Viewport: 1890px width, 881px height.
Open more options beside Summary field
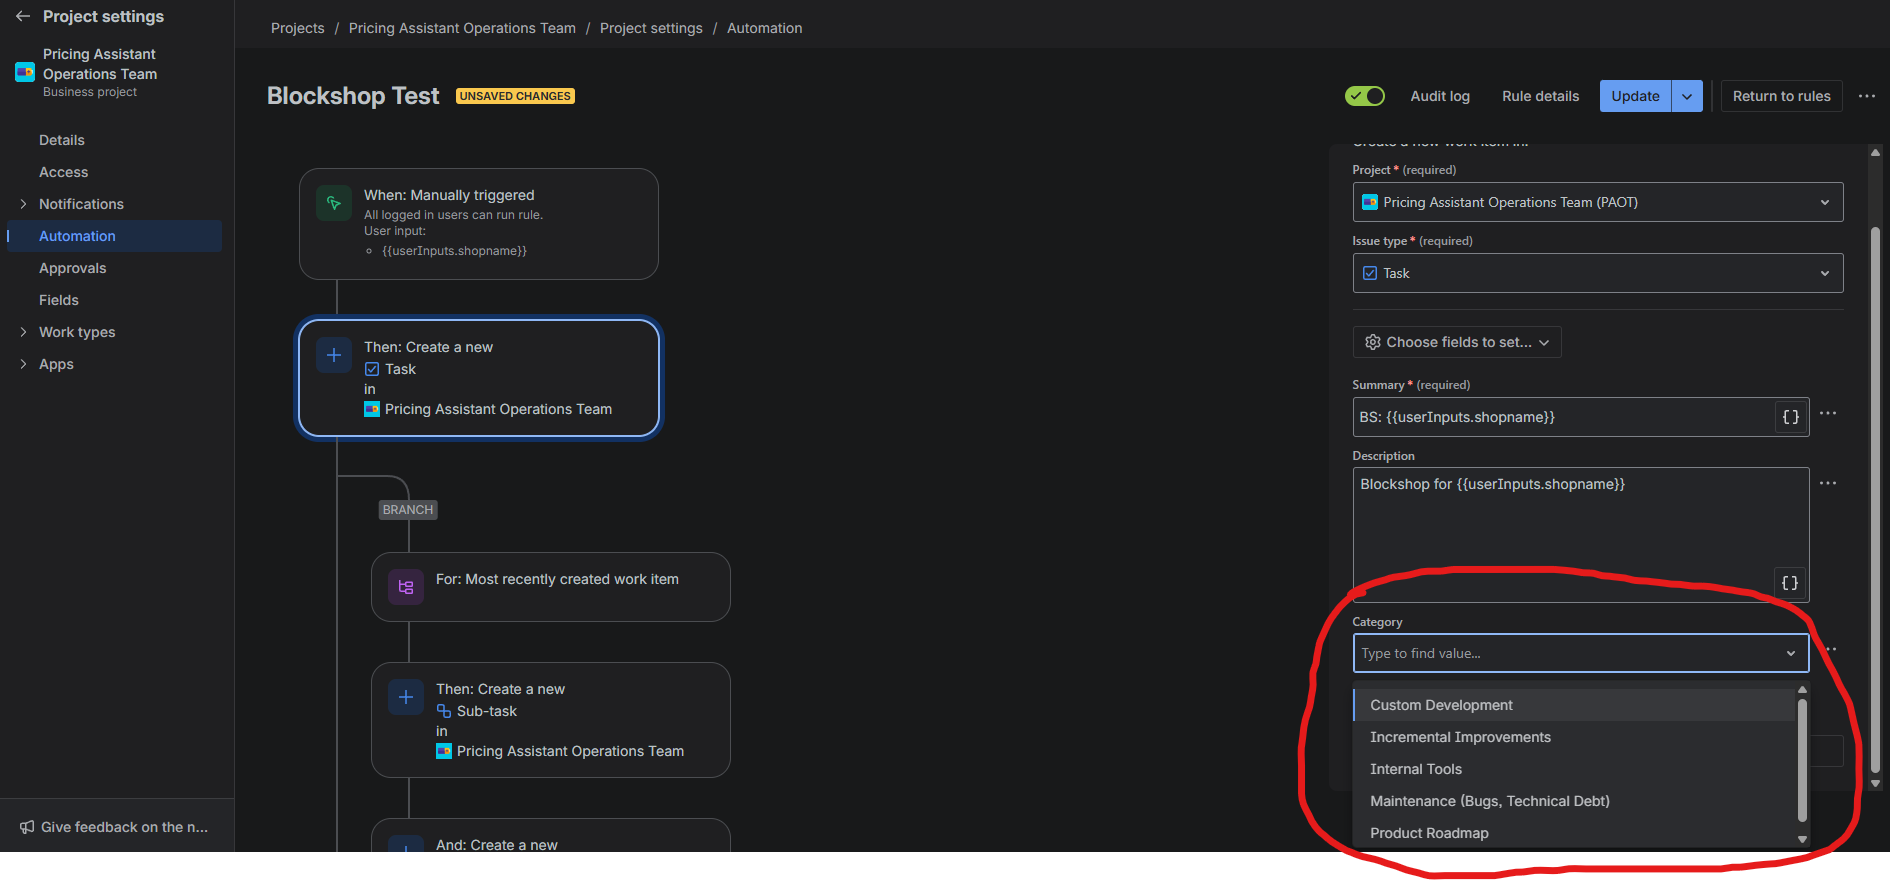tap(1828, 413)
